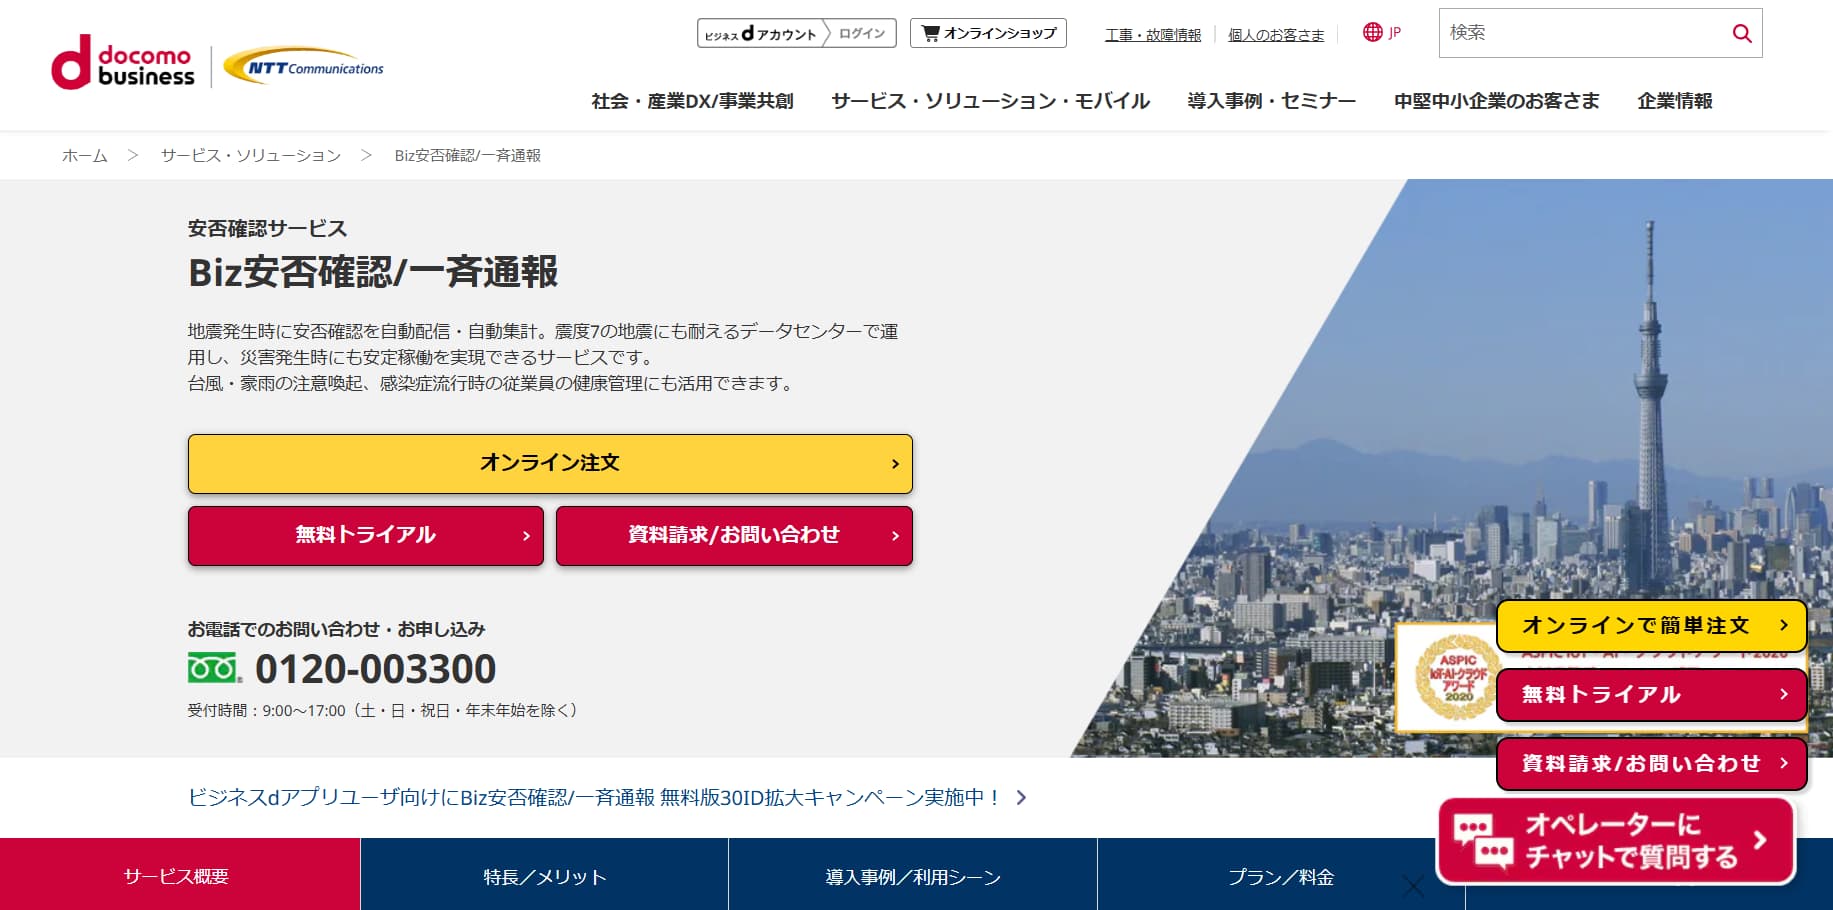
Task: Open 企業情報 menu
Action: (x=1674, y=101)
